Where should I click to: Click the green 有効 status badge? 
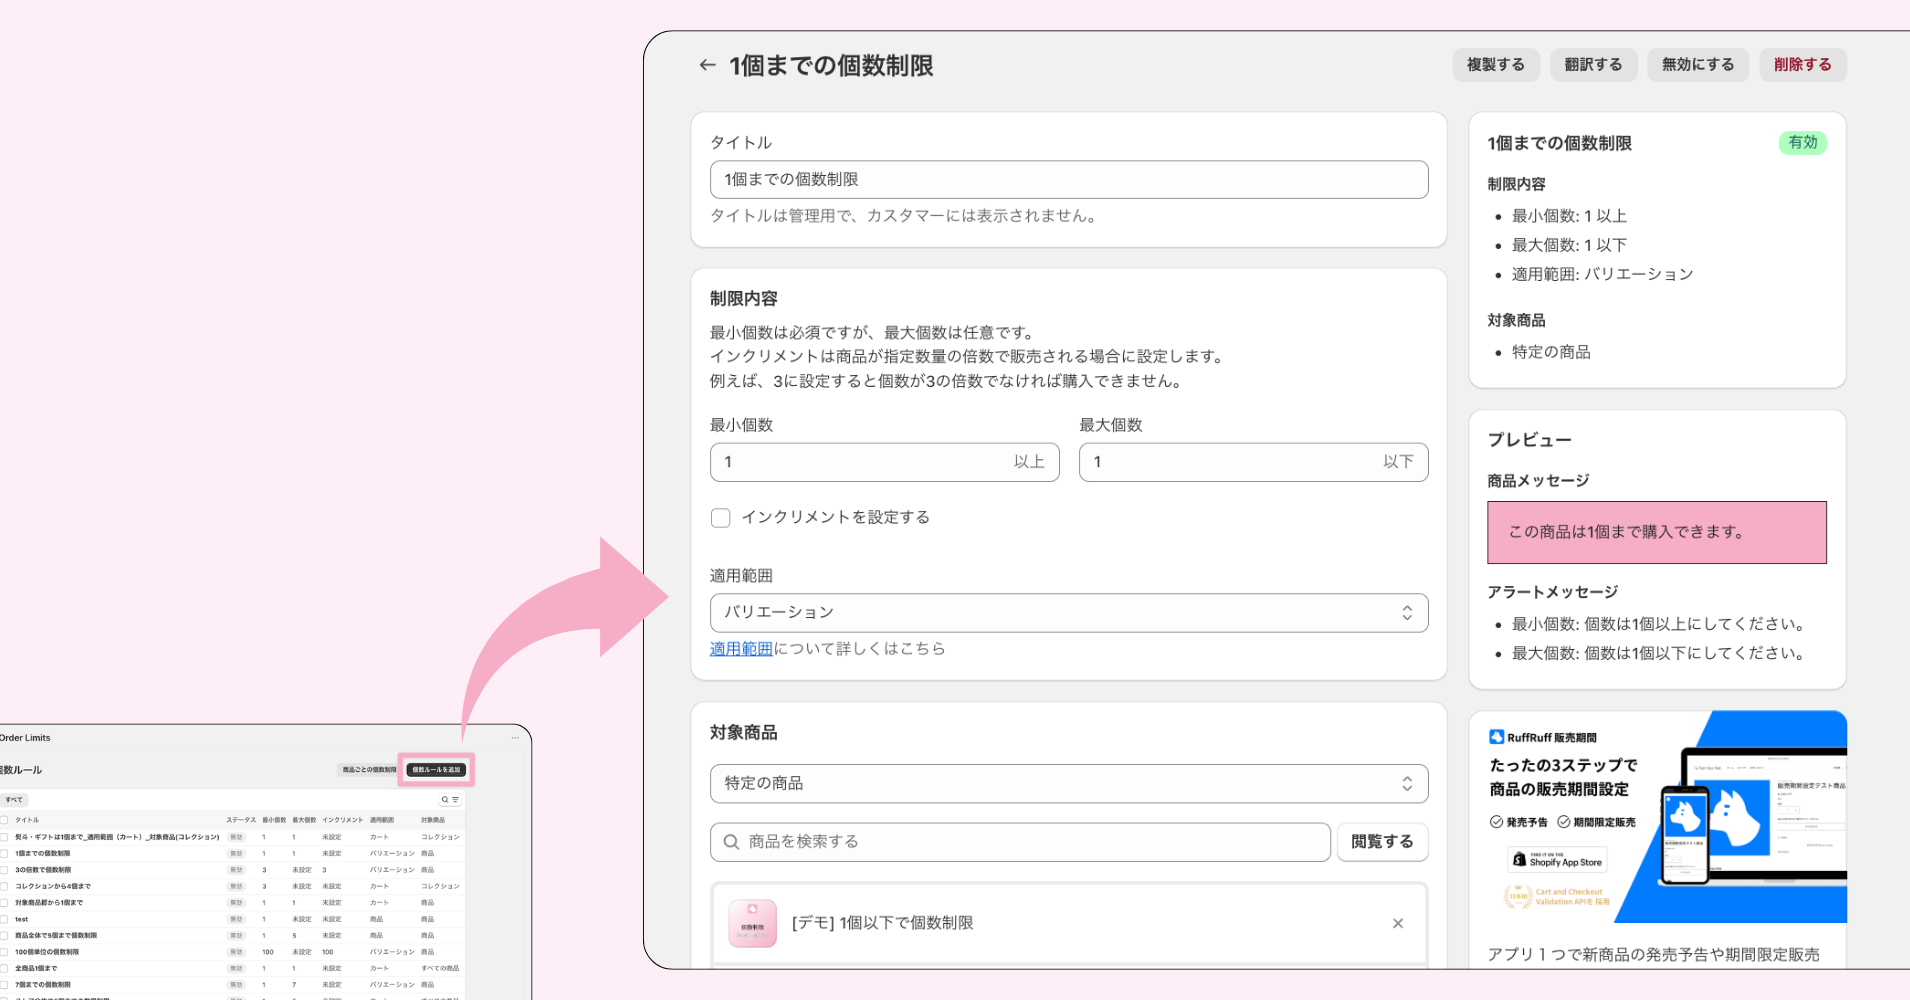pyautogui.click(x=1803, y=143)
